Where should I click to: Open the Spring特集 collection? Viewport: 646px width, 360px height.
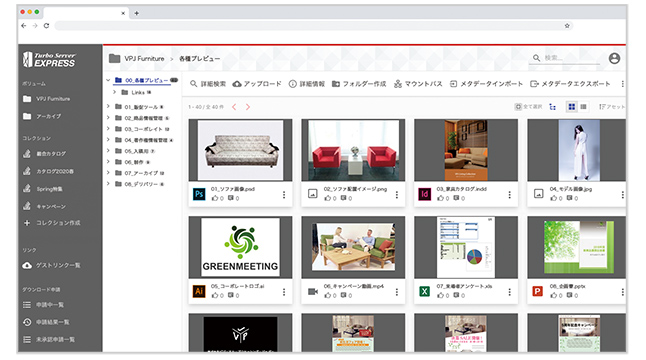click(x=43, y=189)
